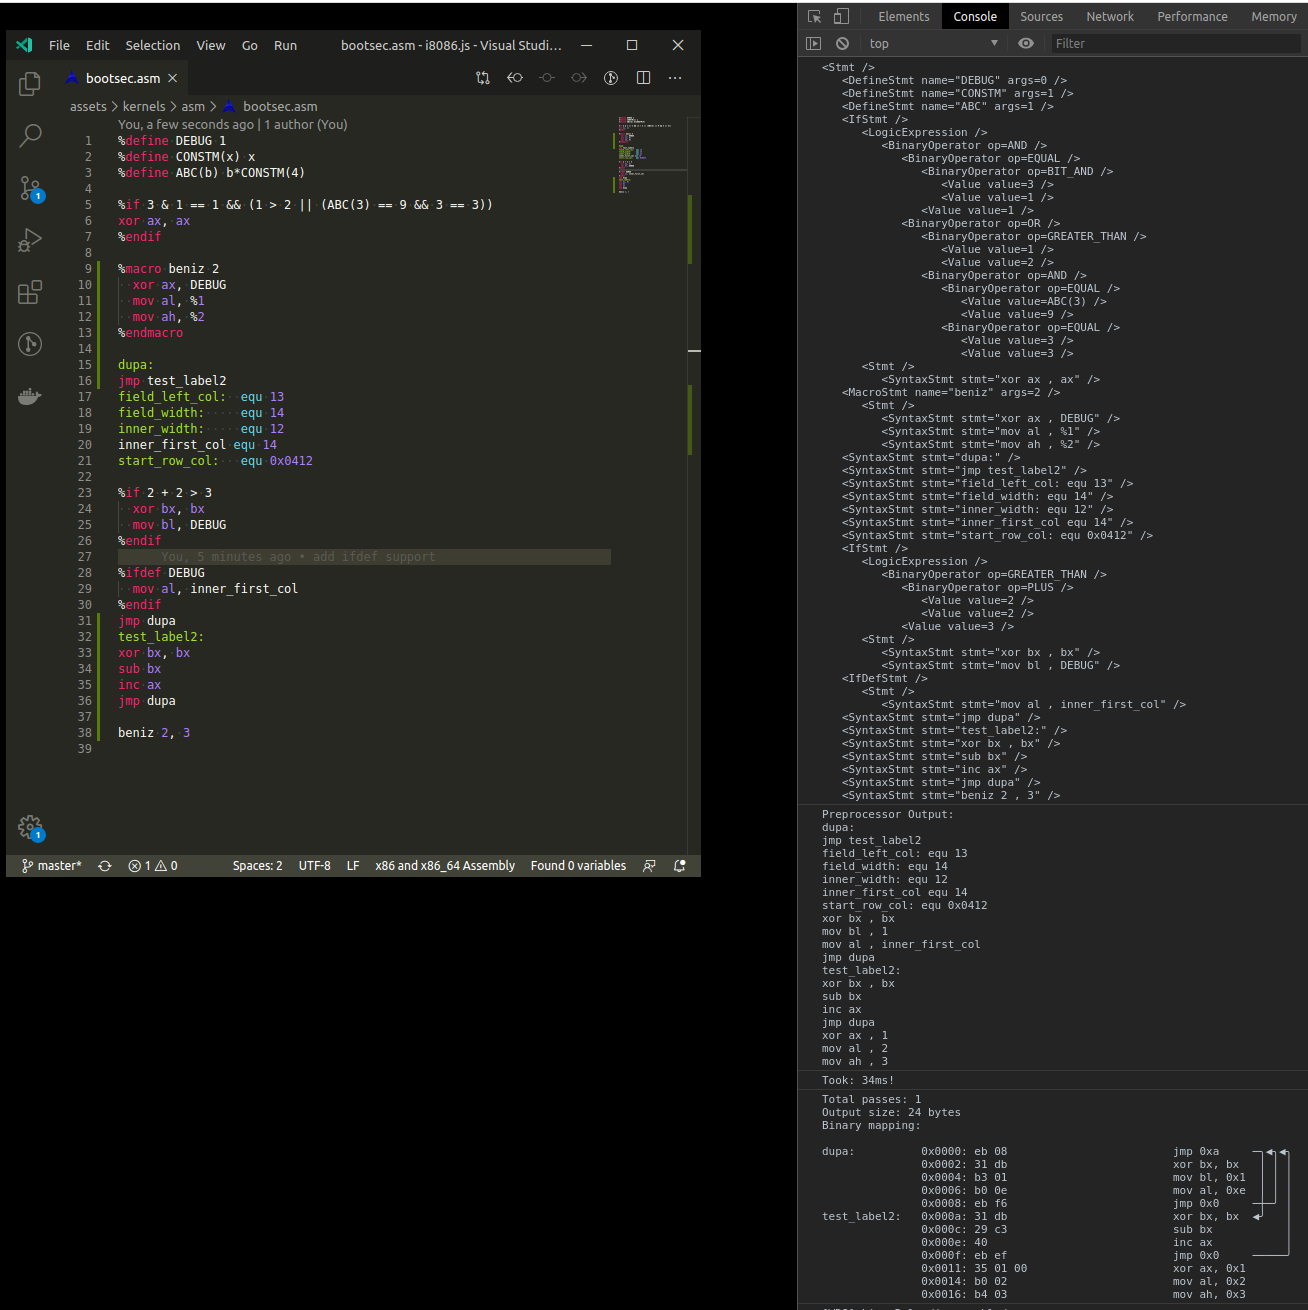Show the console sidebar
1308x1310 pixels.
pyautogui.click(x=813, y=43)
